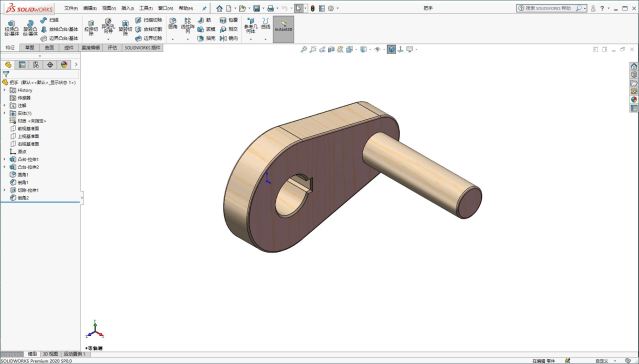Open the 曲线 curves tool
Image resolution: width=639 pixels, height=364 pixels.
pos(266,24)
